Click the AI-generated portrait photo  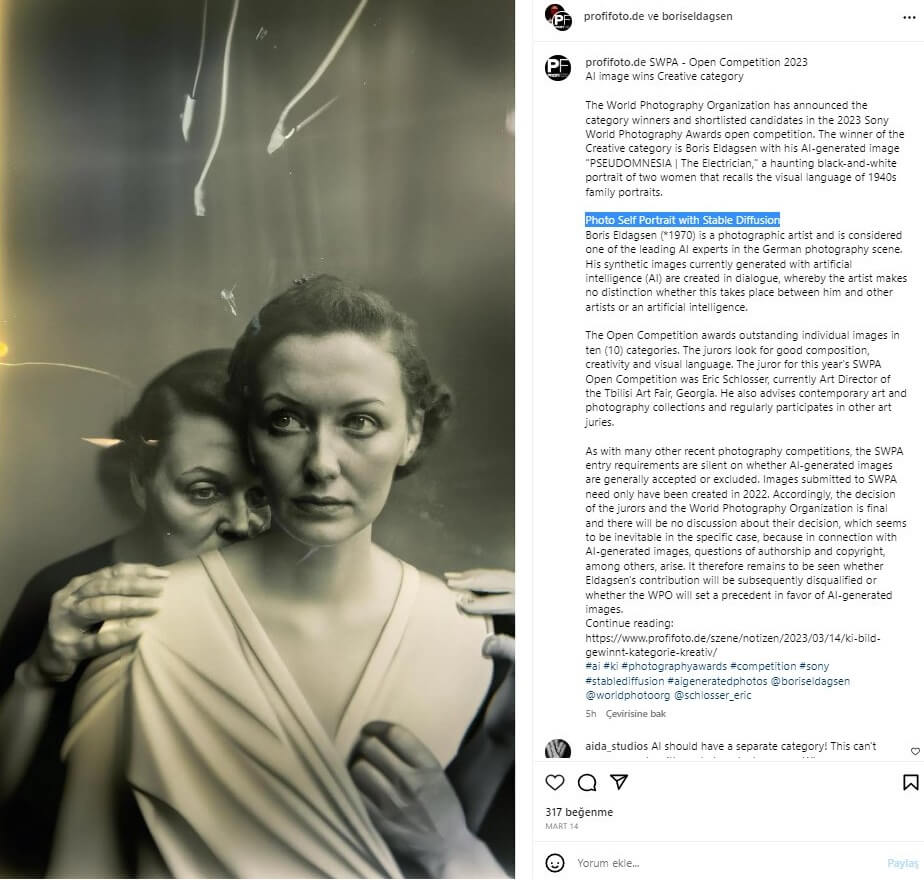258,440
